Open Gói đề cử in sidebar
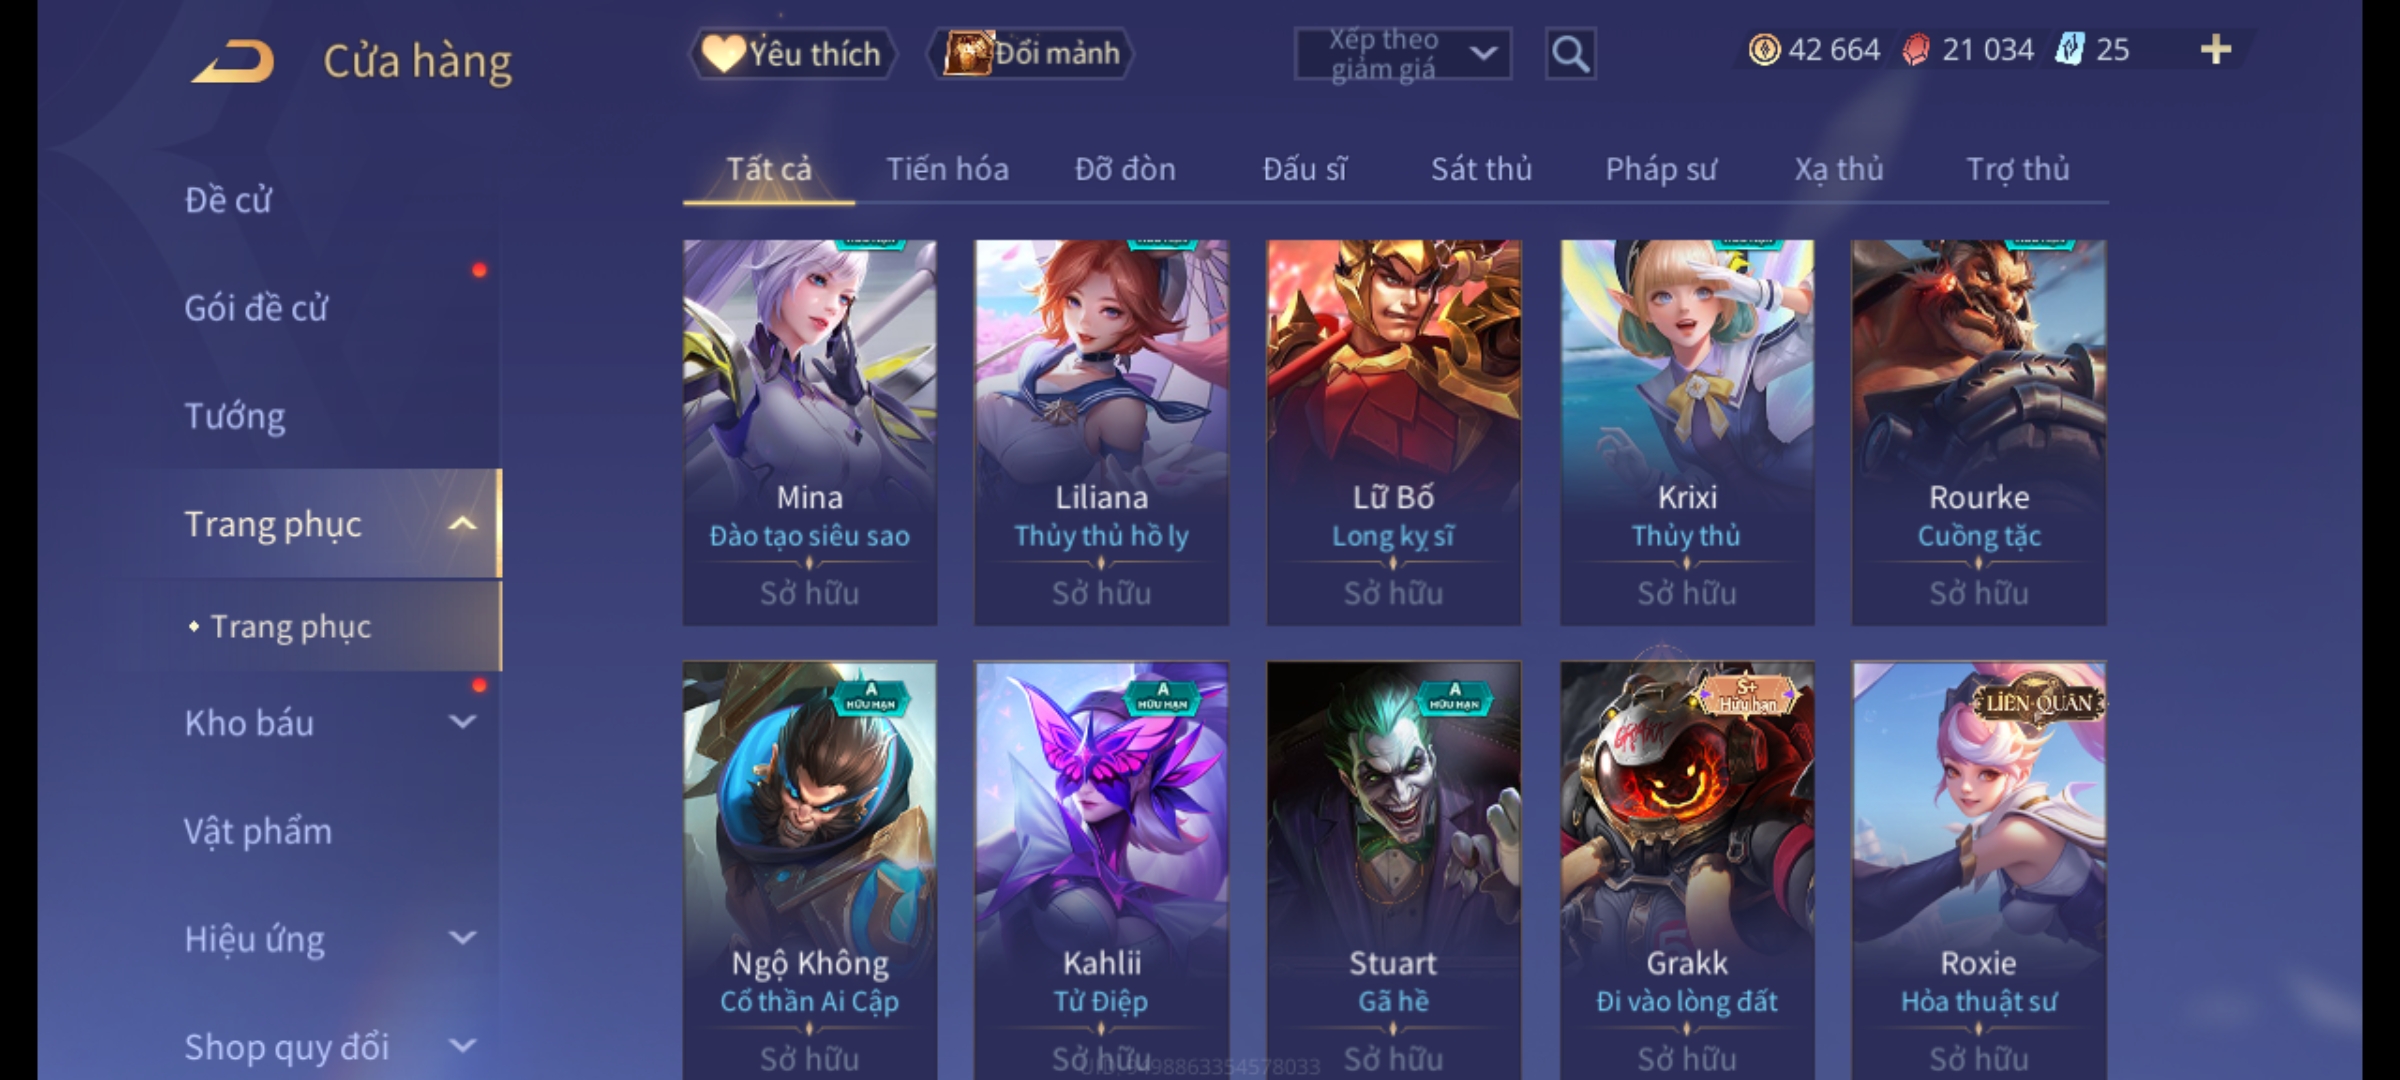 click(x=256, y=308)
